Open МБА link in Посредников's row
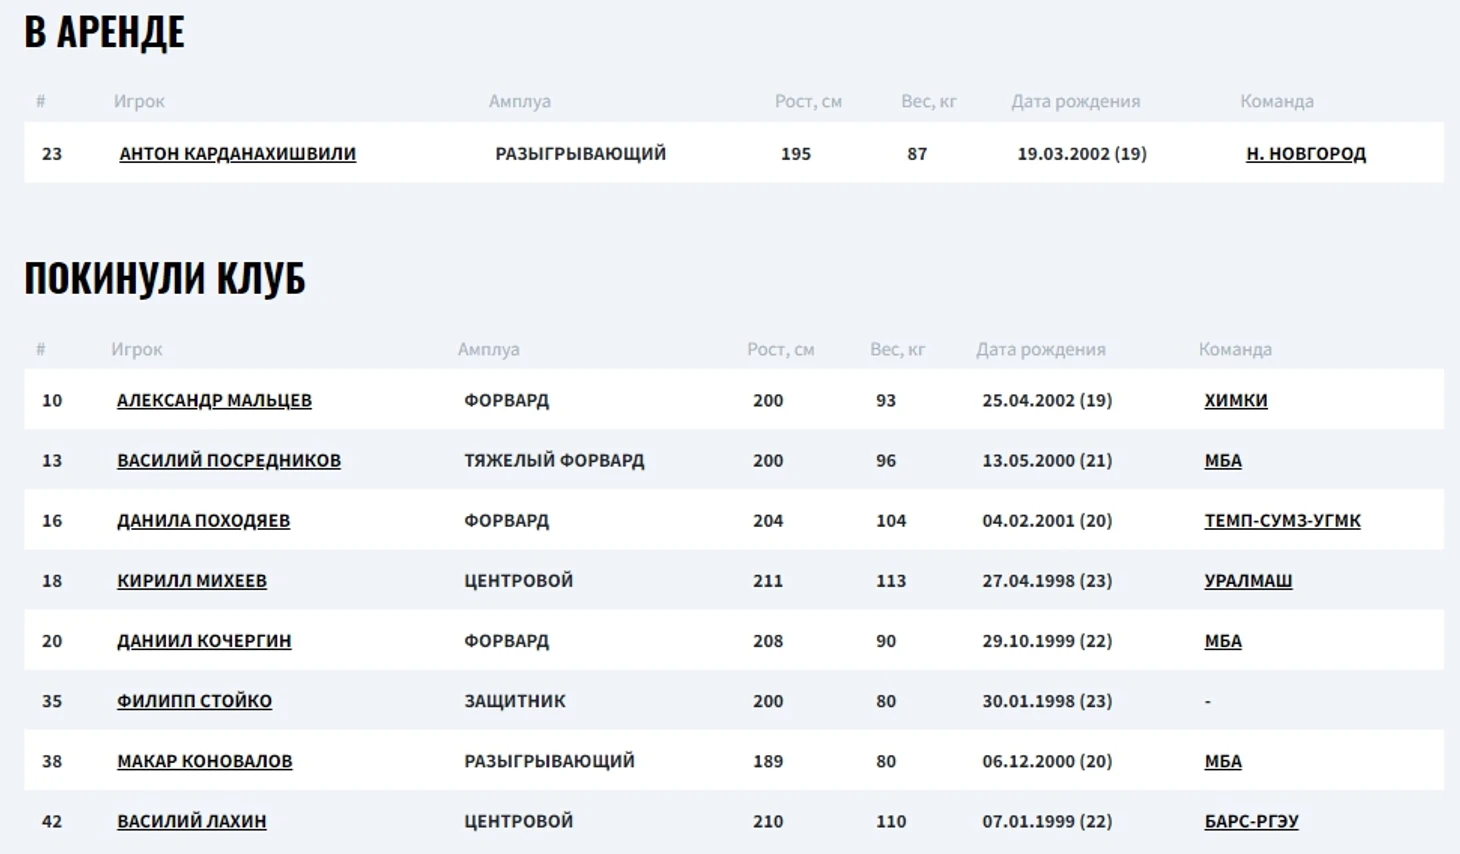Screen dimensions: 1460x854 pyautogui.click(x=1222, y=460)
